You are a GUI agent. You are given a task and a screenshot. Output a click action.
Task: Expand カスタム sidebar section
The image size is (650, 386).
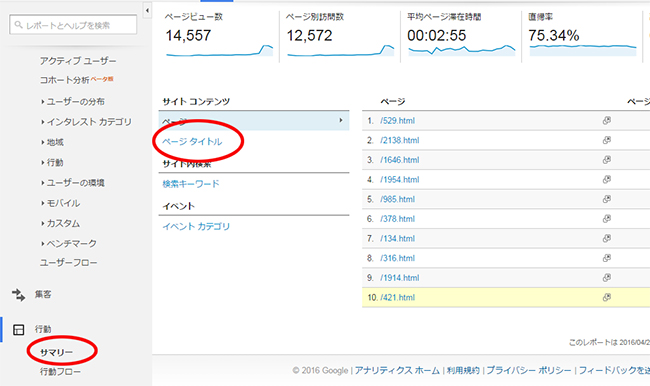pyautogui.click(x=61, y=223)
